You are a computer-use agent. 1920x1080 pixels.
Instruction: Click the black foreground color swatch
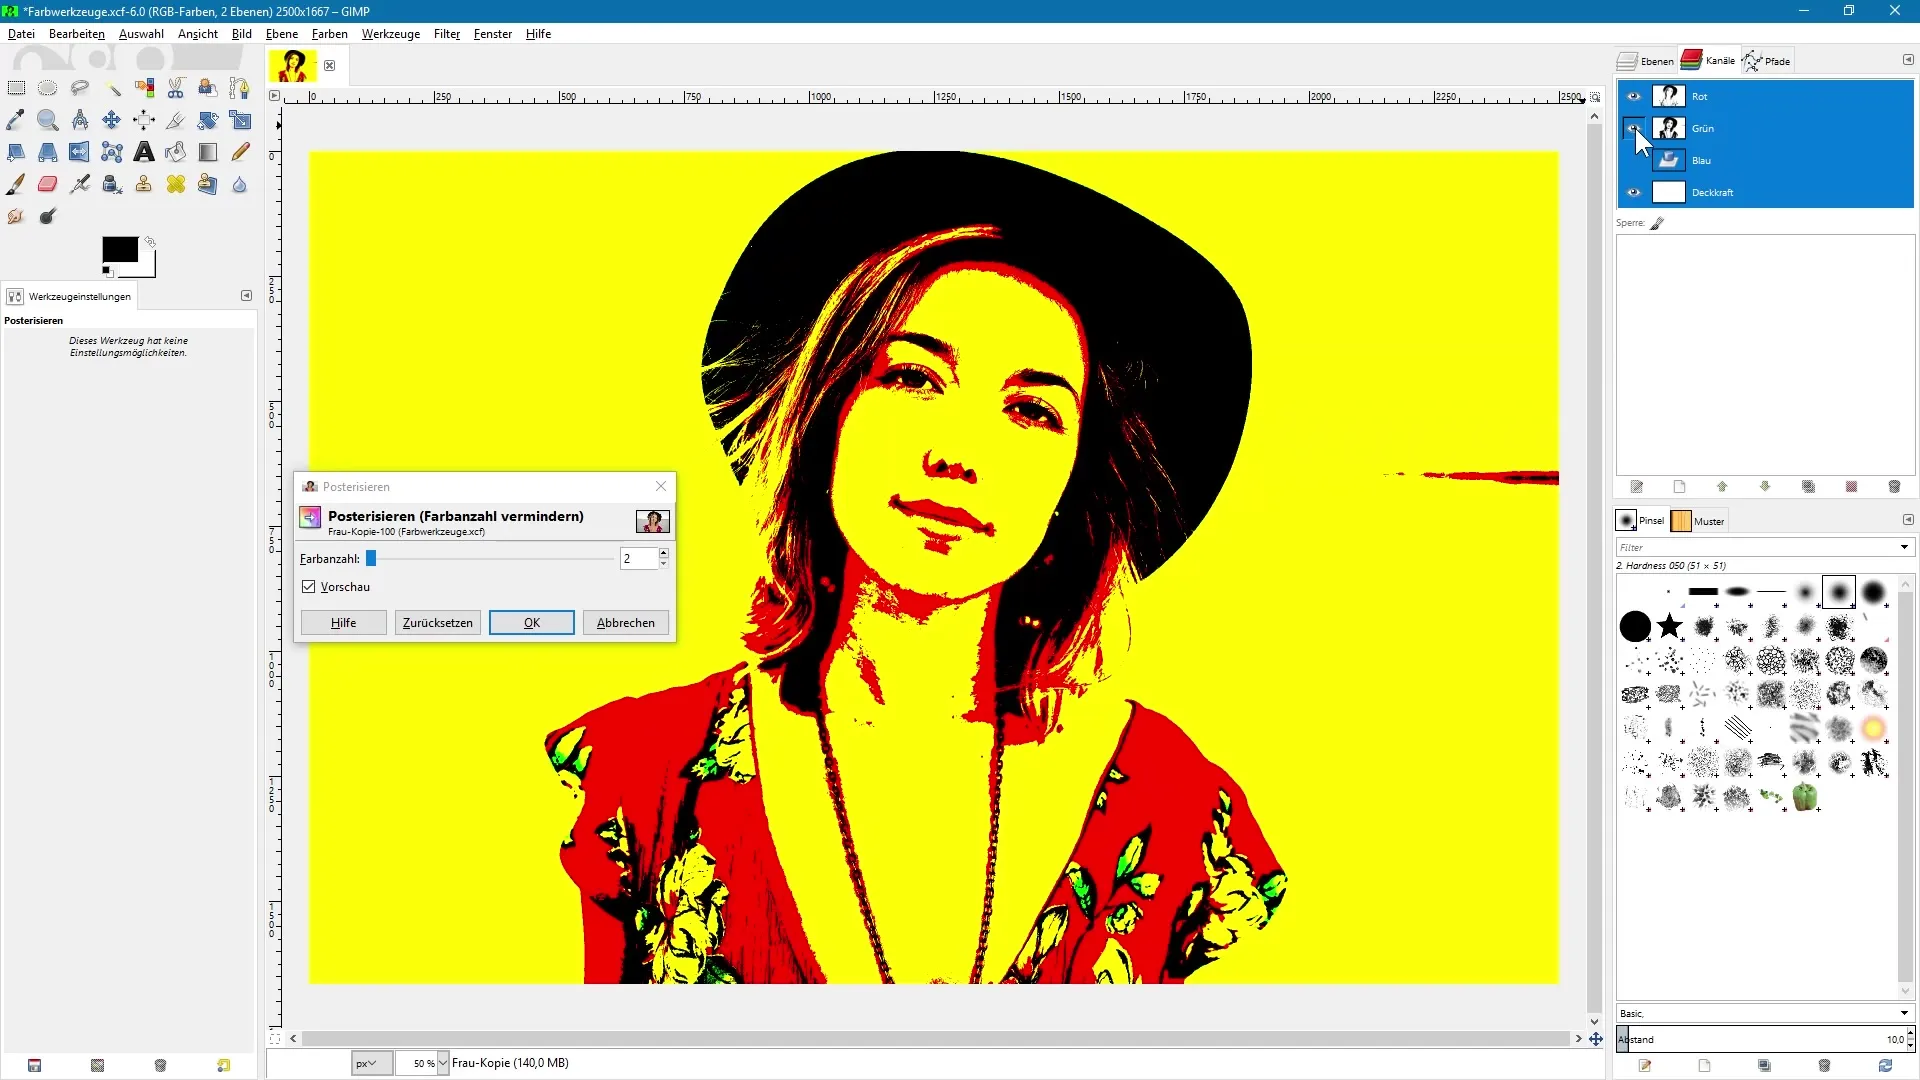pos(120,249)
